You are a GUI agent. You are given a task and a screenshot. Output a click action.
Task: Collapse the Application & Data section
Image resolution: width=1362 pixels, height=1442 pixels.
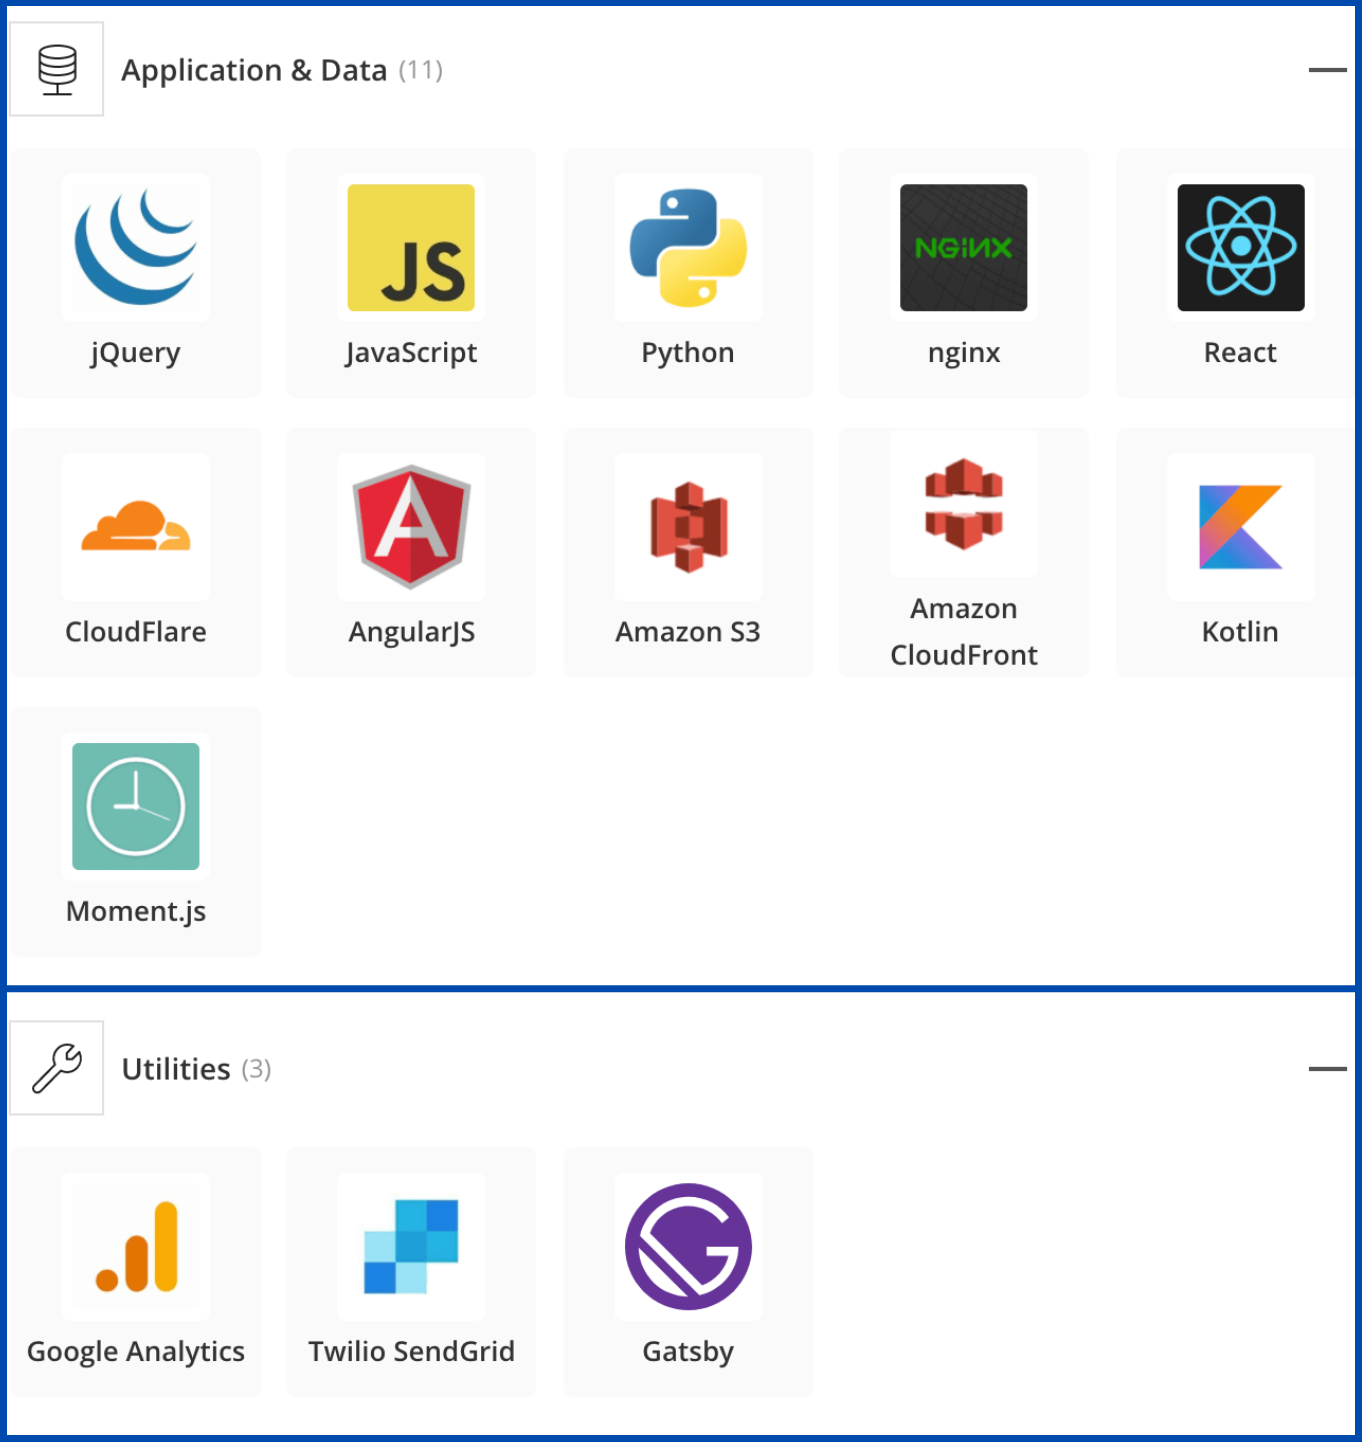coord(1327,70)
